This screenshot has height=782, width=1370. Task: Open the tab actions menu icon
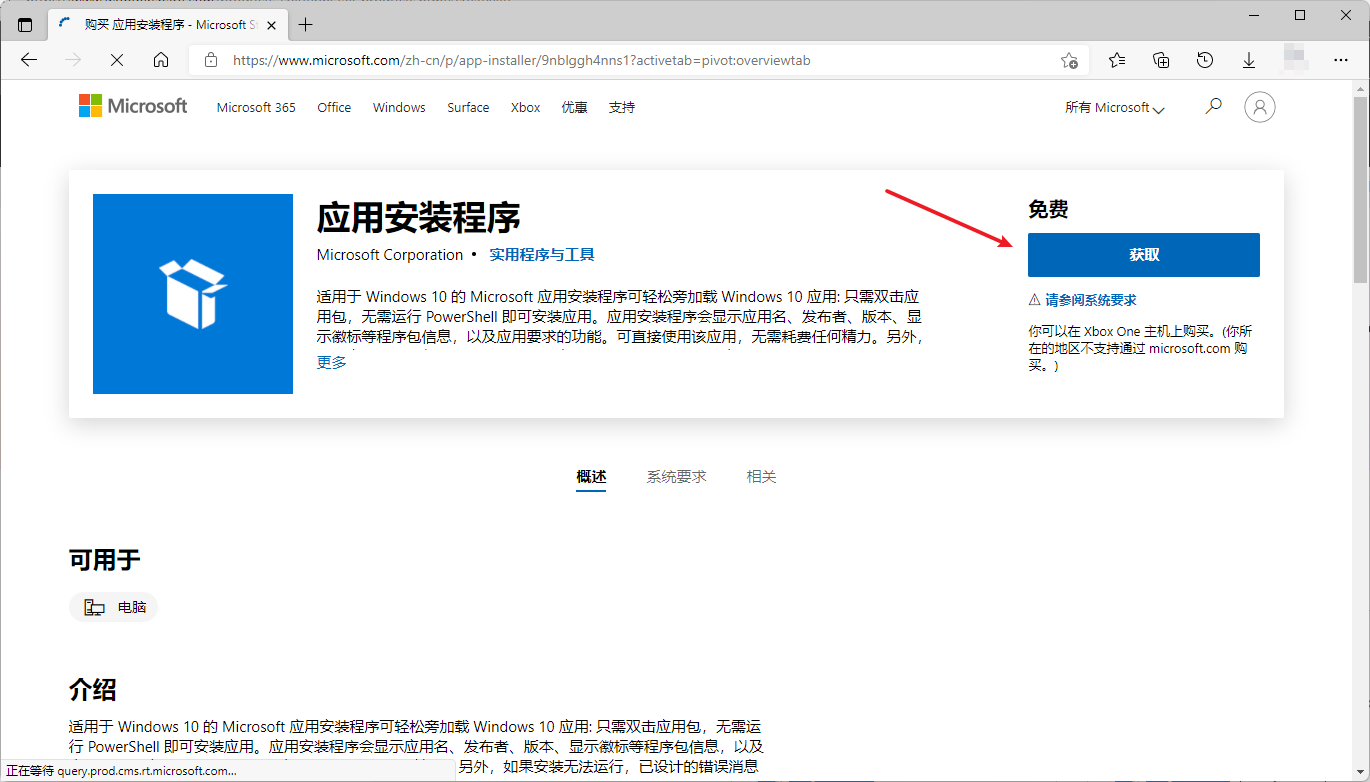click(25, 24)
